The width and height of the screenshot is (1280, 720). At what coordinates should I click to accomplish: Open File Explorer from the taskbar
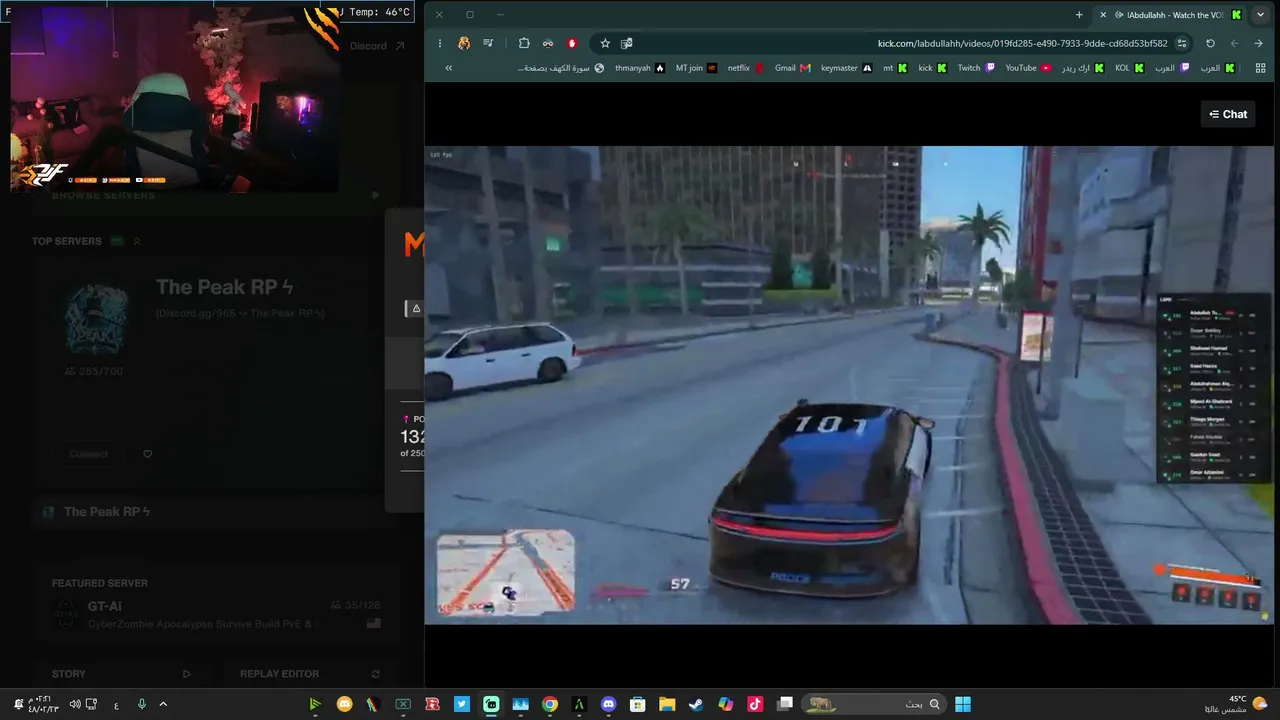[x=667, y=704]
